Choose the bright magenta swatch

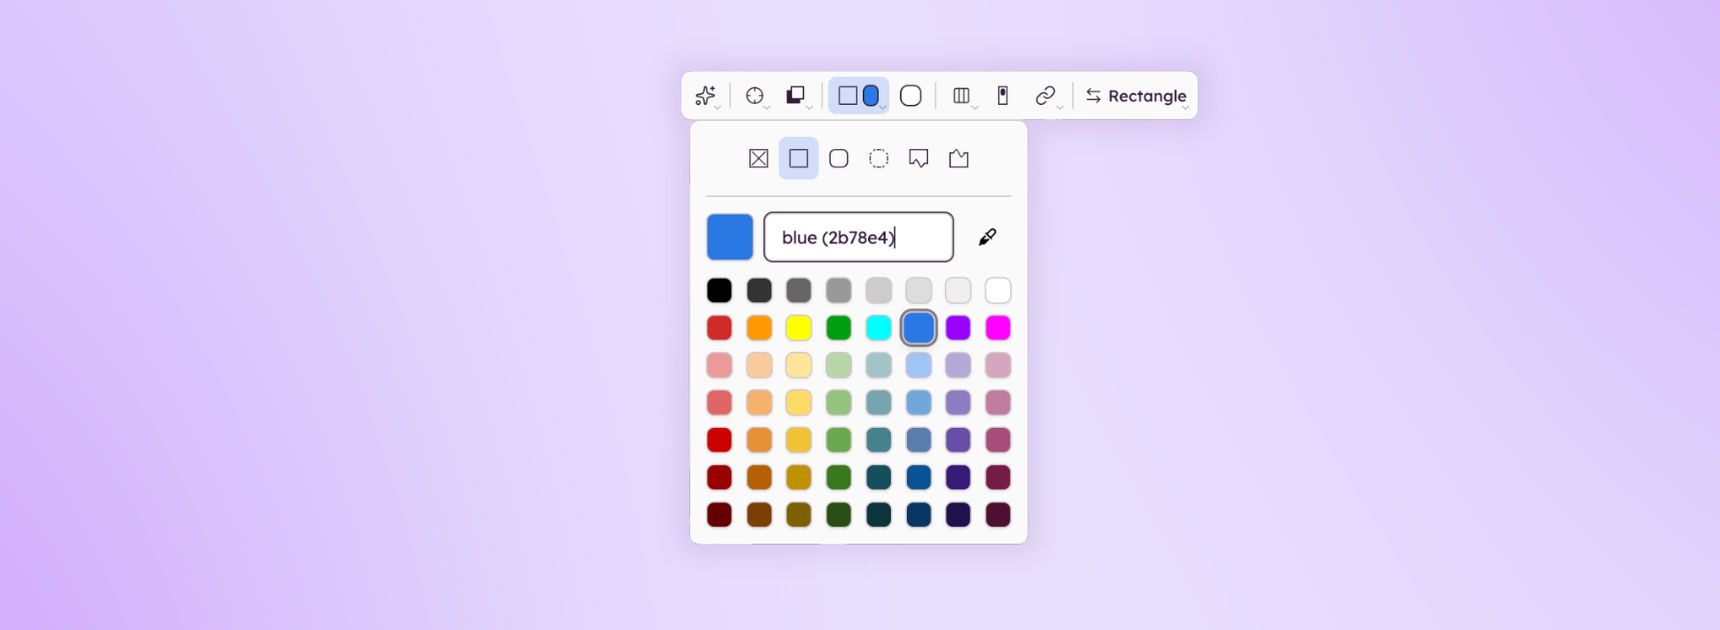[x=998, y=328]
